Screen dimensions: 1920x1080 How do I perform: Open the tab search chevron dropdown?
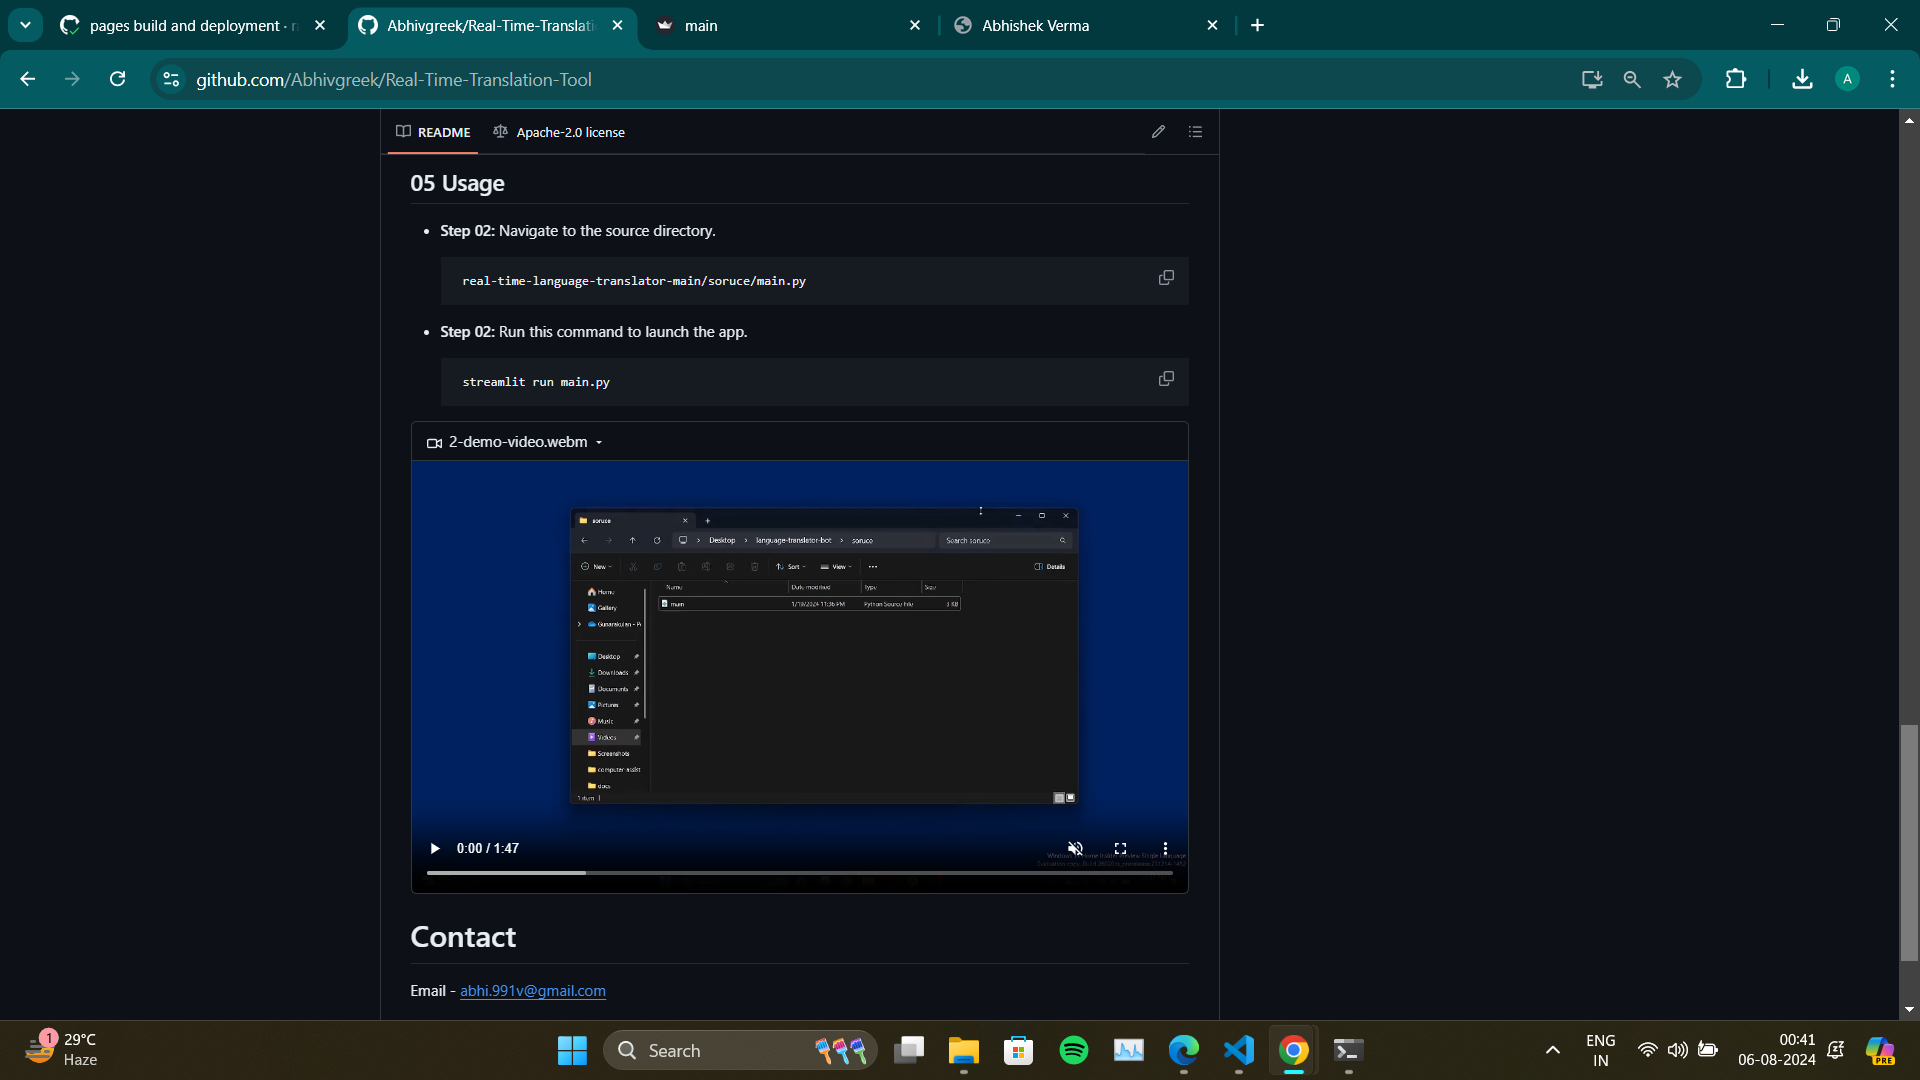pyautogui.click(x=25, y=25)
